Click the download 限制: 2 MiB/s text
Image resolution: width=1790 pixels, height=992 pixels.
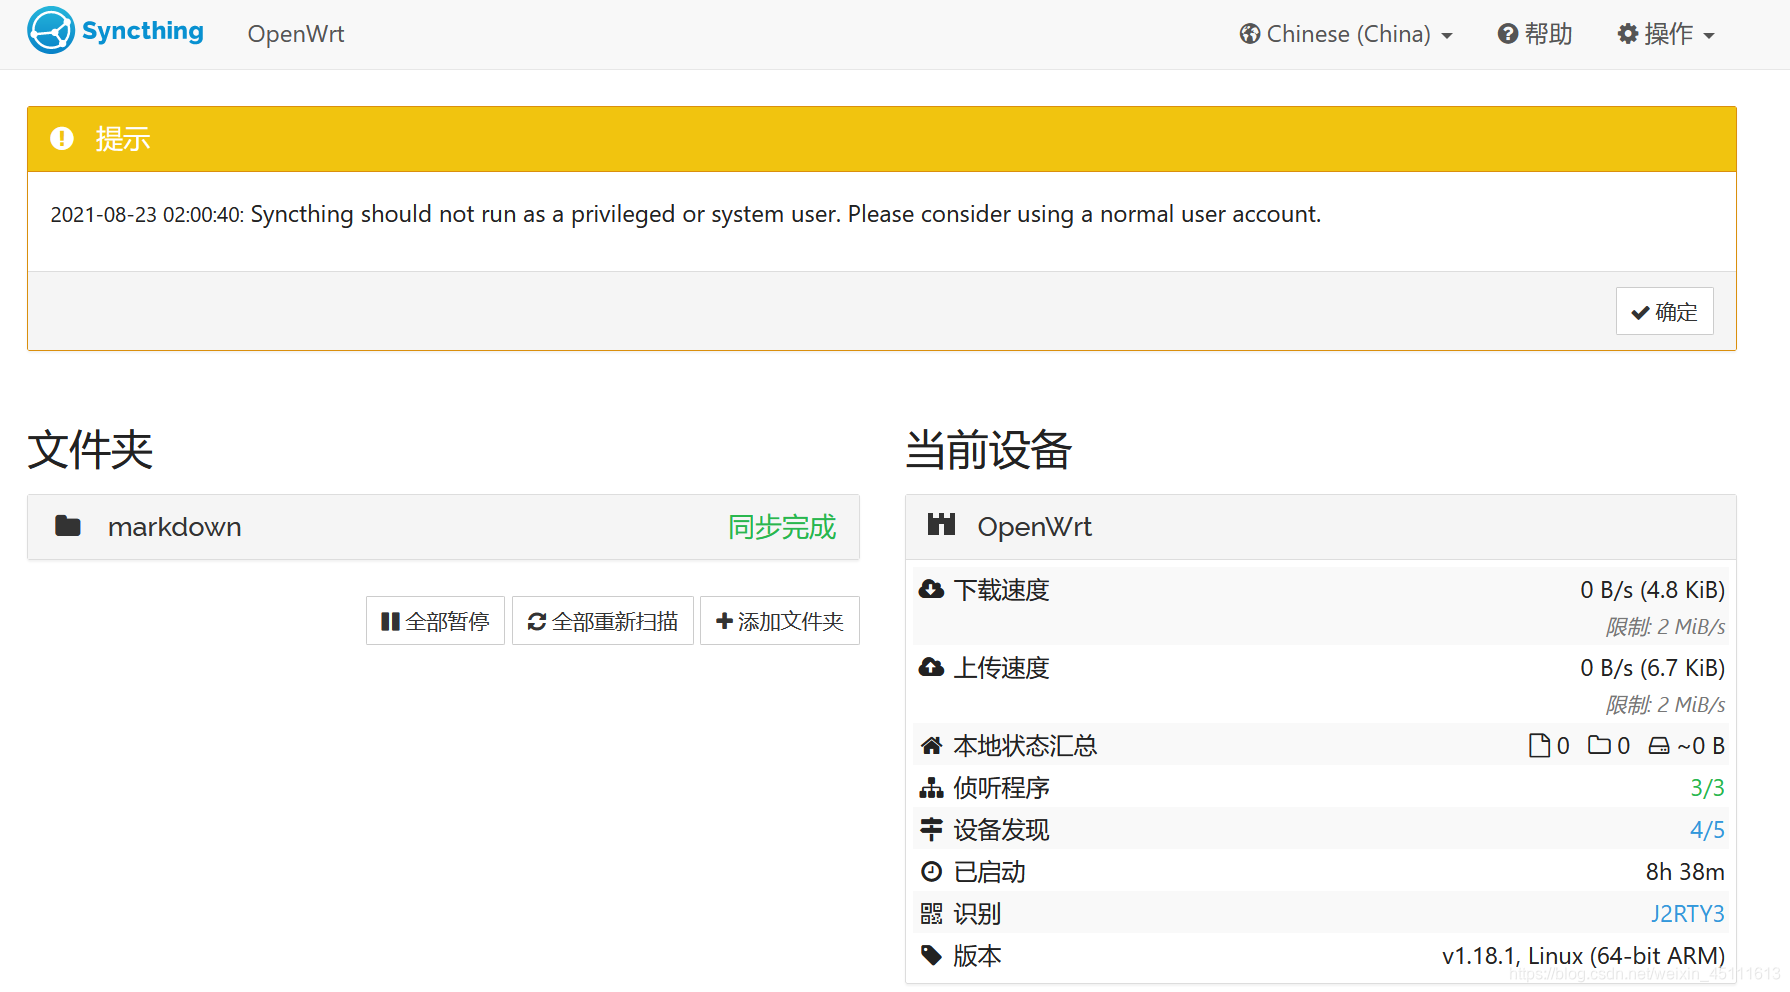(1665, 626)
